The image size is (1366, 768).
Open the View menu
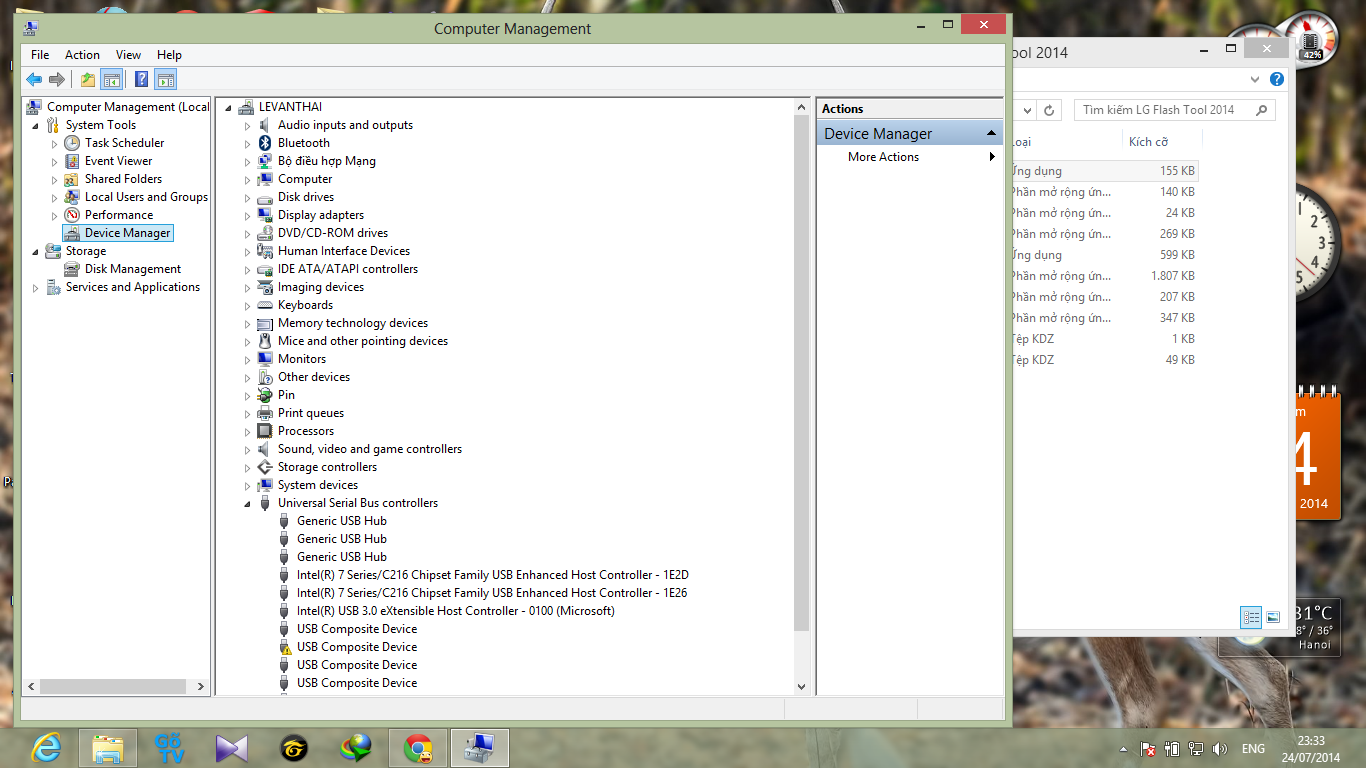point(128,55)
